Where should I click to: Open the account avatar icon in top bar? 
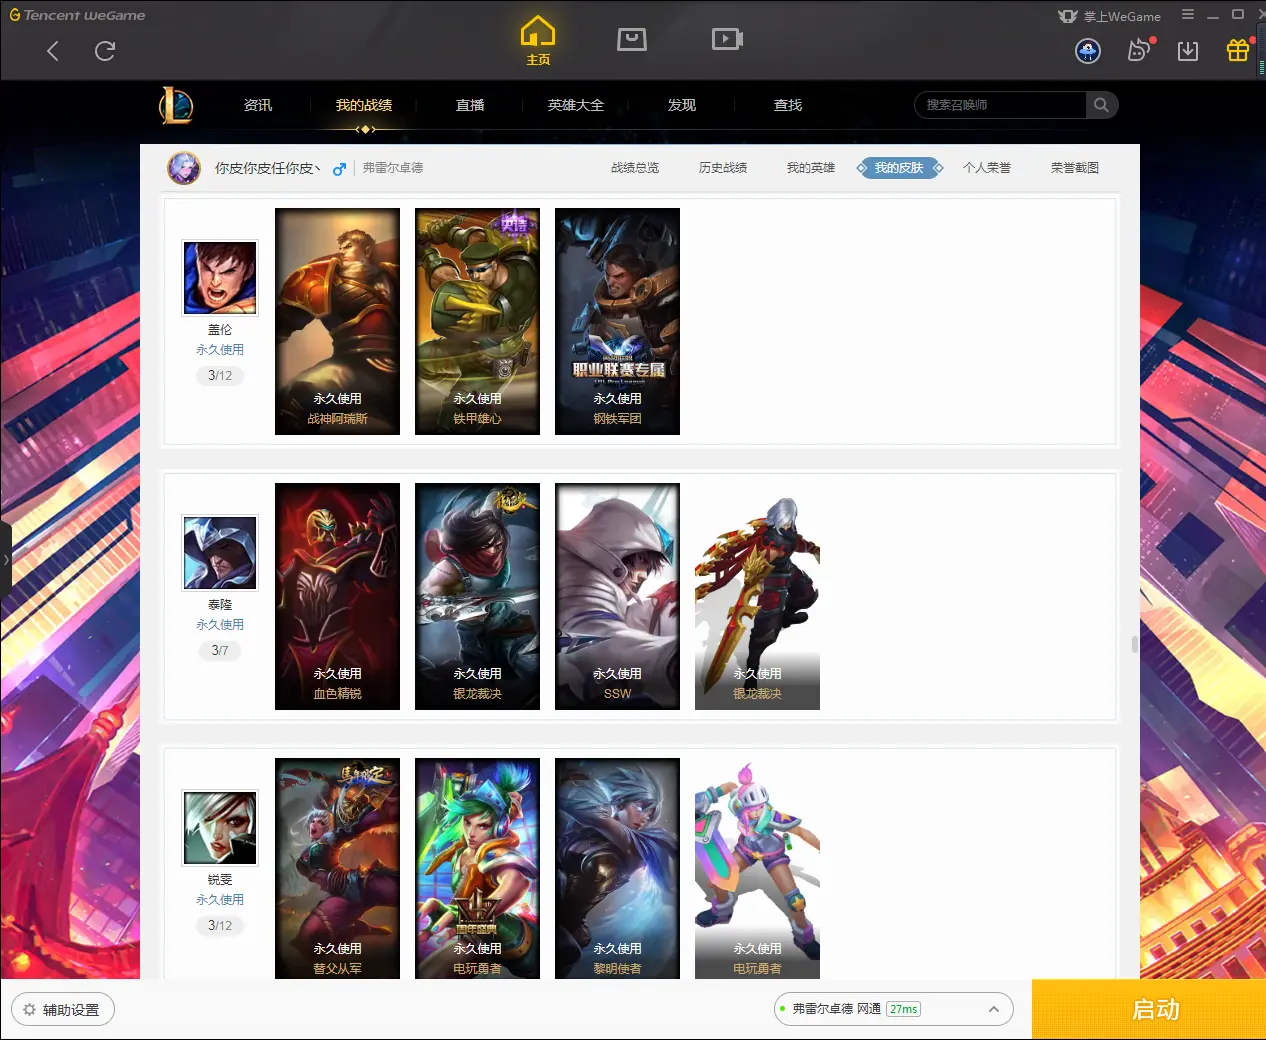point(1088,51)
